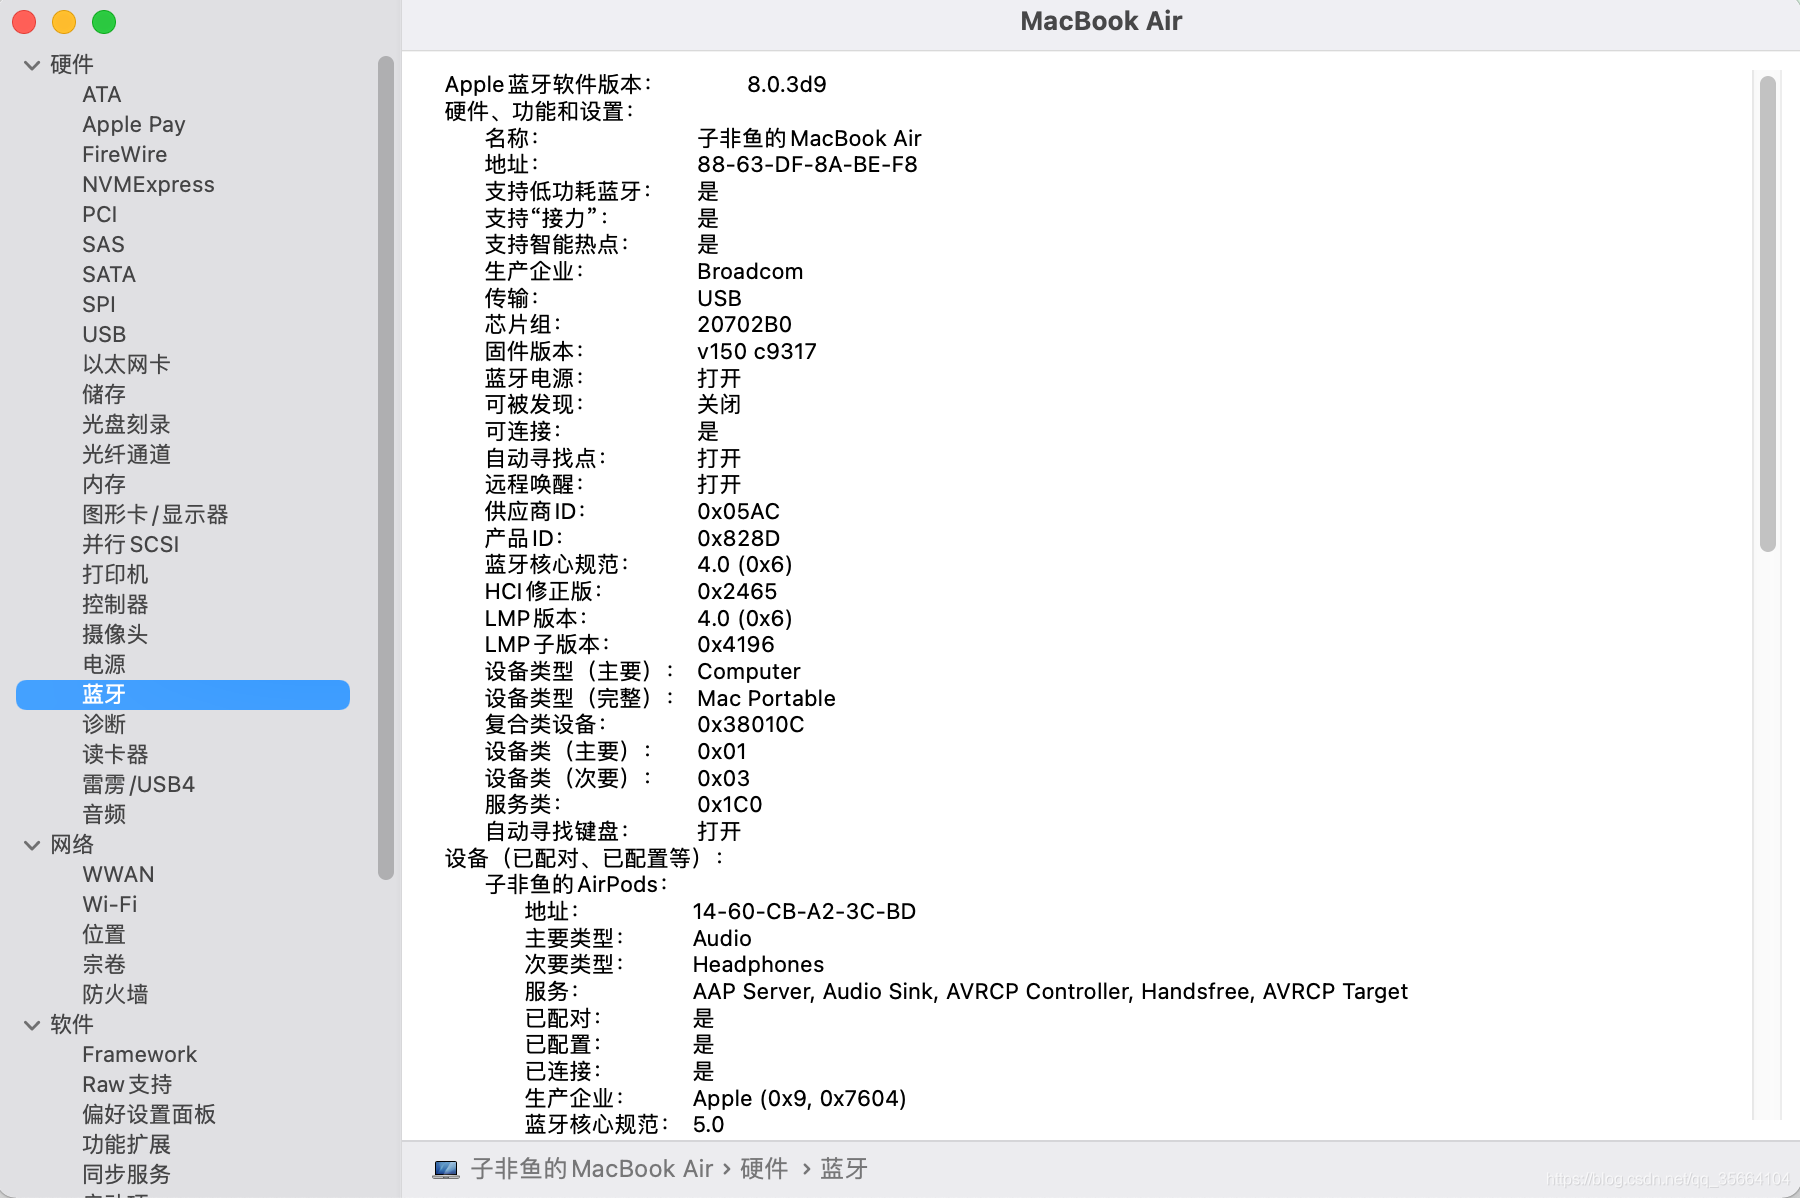Click the red close window button
This screenshot has height=1198, width=1800.
tap(24, 22)
